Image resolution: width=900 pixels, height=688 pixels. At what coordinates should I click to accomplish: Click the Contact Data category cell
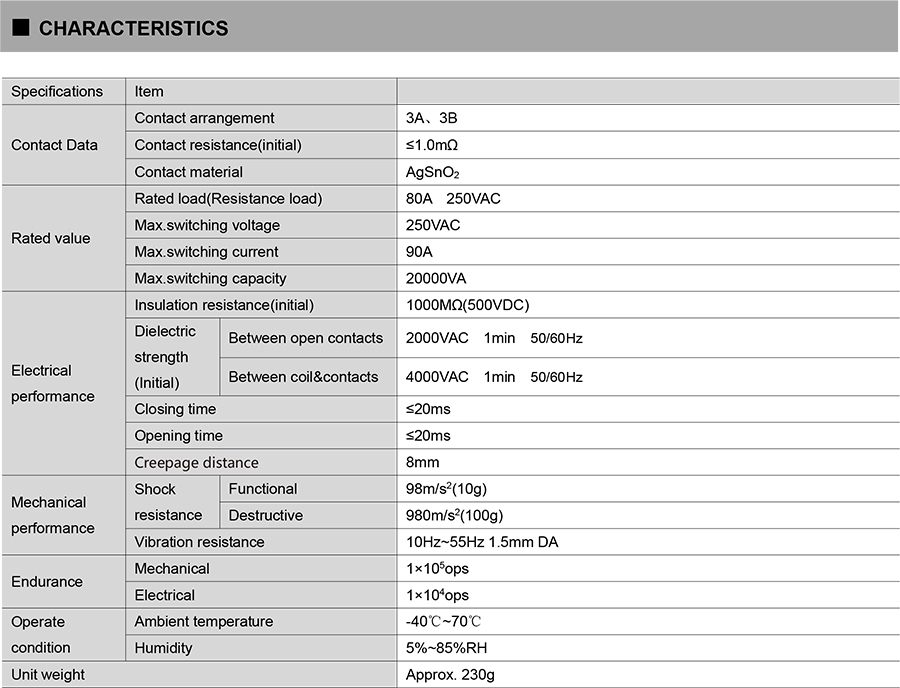pyautogui.click(x=55, y=145)
